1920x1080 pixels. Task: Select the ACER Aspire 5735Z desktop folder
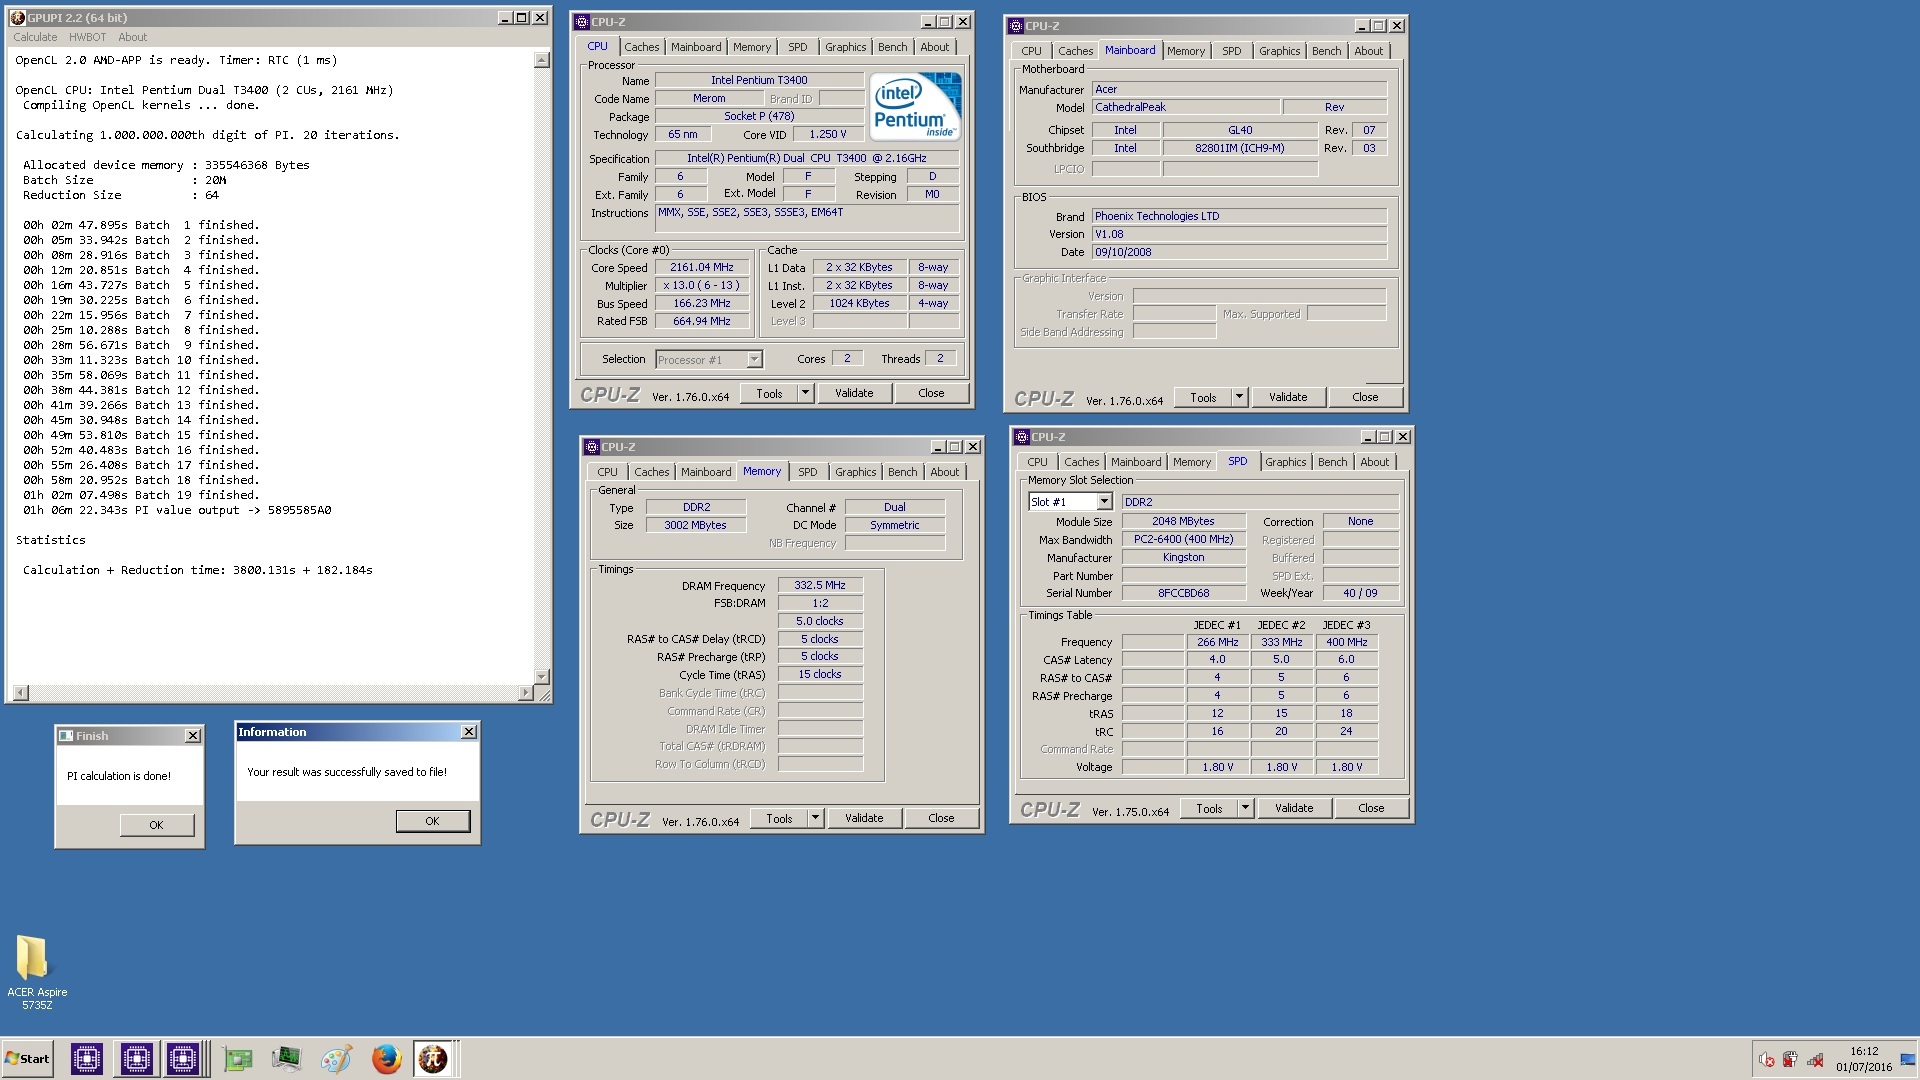click(x=36, y=972)
